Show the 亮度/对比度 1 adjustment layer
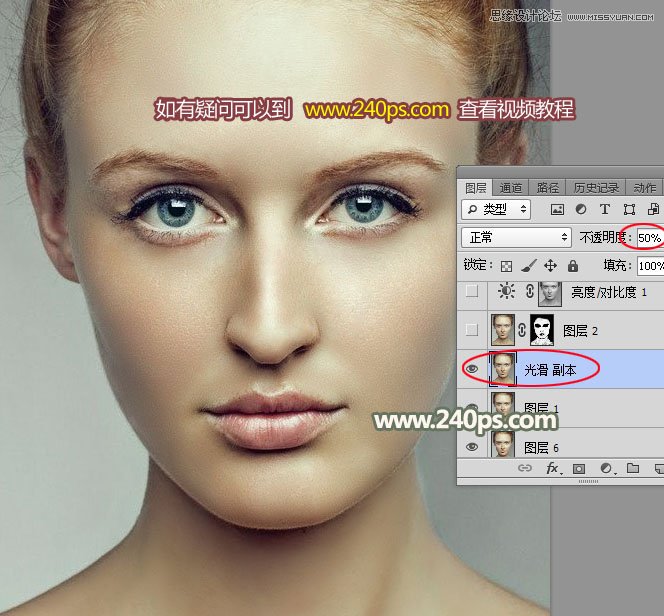Viewport: 664px width, 616px height. [x=471, y=294]
